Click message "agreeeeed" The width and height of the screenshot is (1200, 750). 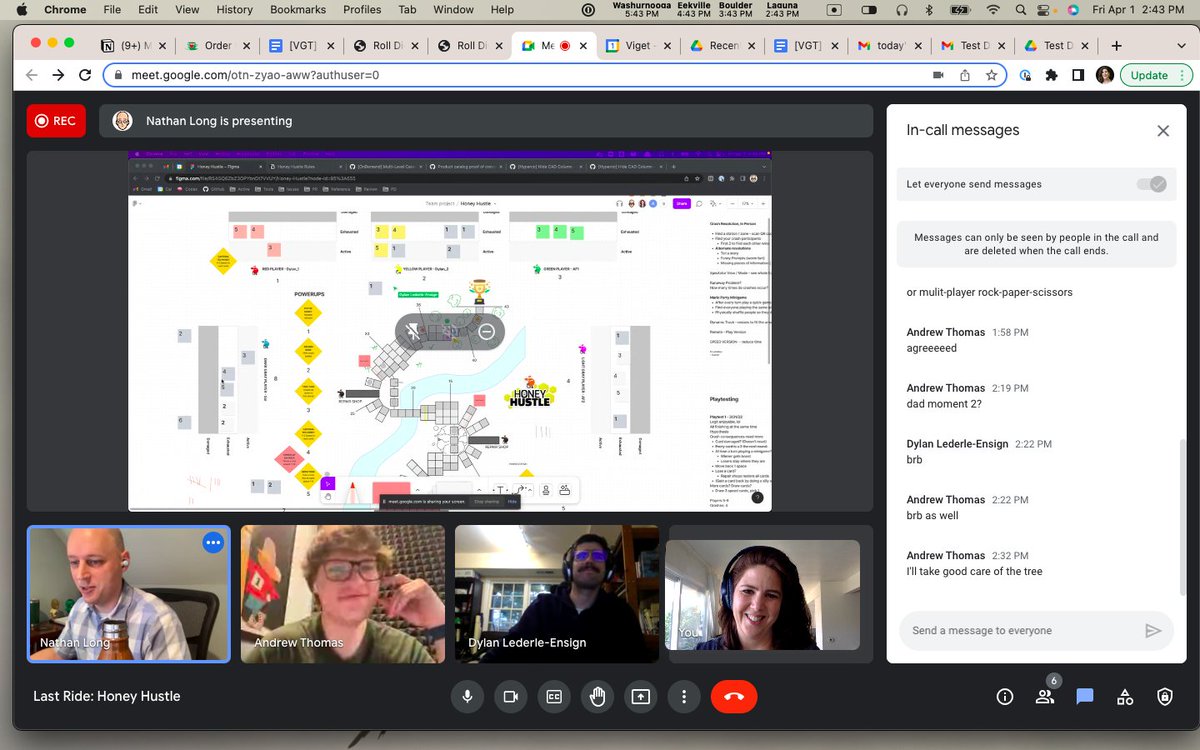(x=931, y=348)
